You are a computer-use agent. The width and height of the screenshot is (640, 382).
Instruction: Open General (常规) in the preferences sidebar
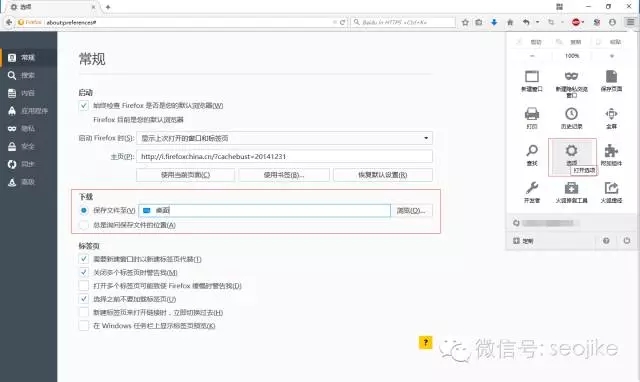tap(29, 58)
